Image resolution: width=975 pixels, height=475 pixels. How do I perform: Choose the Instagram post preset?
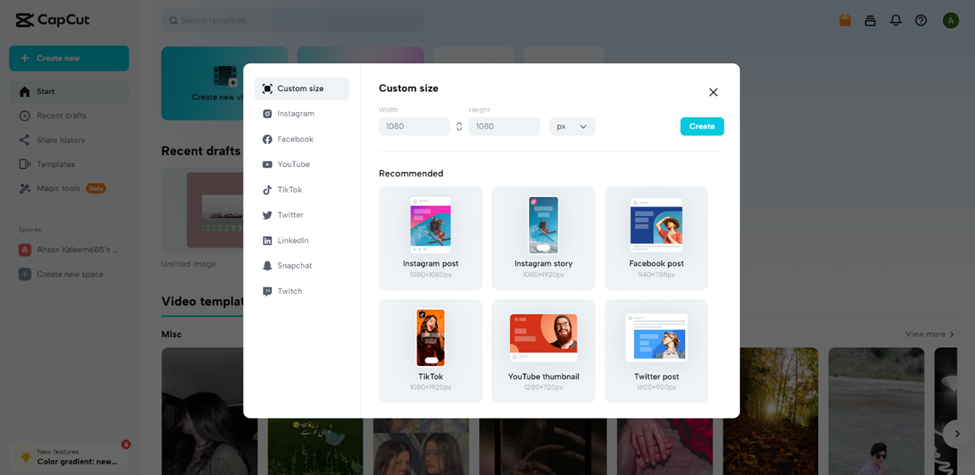point(430,238)
